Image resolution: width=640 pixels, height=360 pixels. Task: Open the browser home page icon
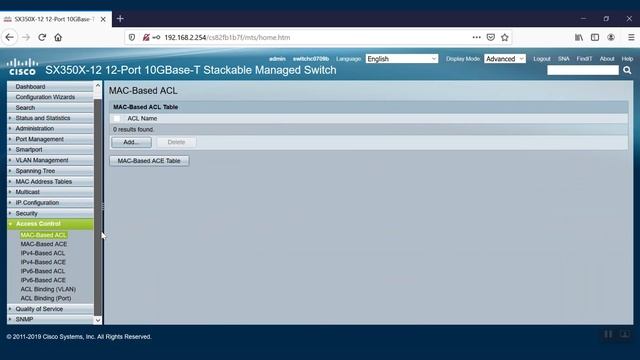point(58,37)
